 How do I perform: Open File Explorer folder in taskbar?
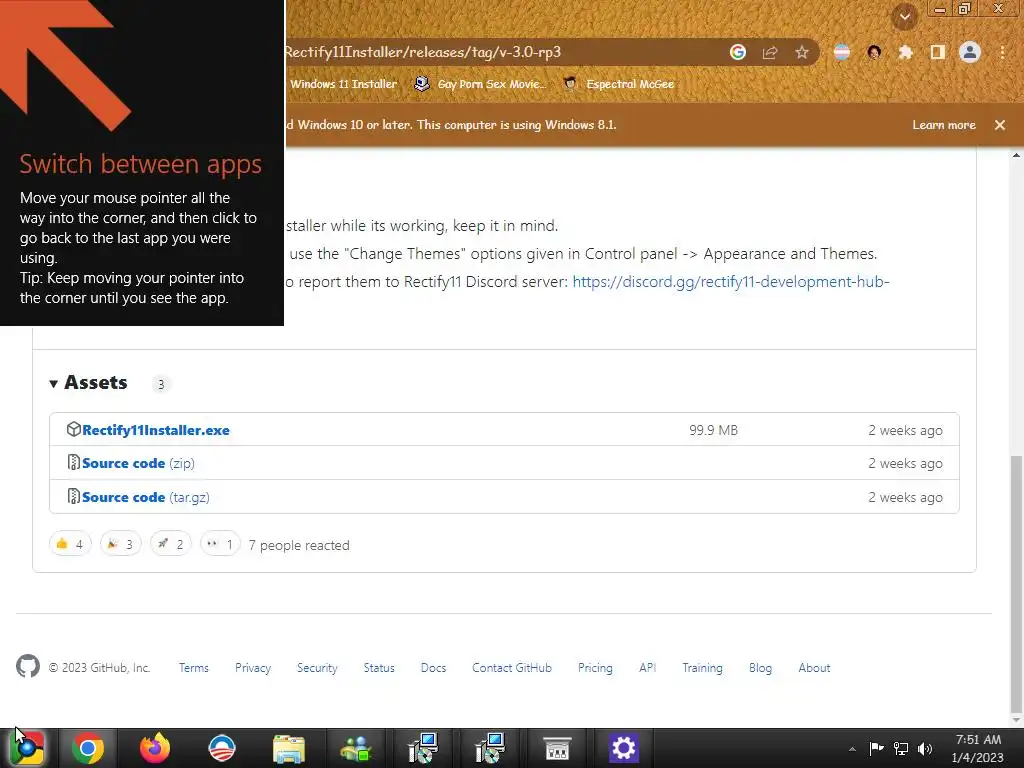(x=289, y=748)
